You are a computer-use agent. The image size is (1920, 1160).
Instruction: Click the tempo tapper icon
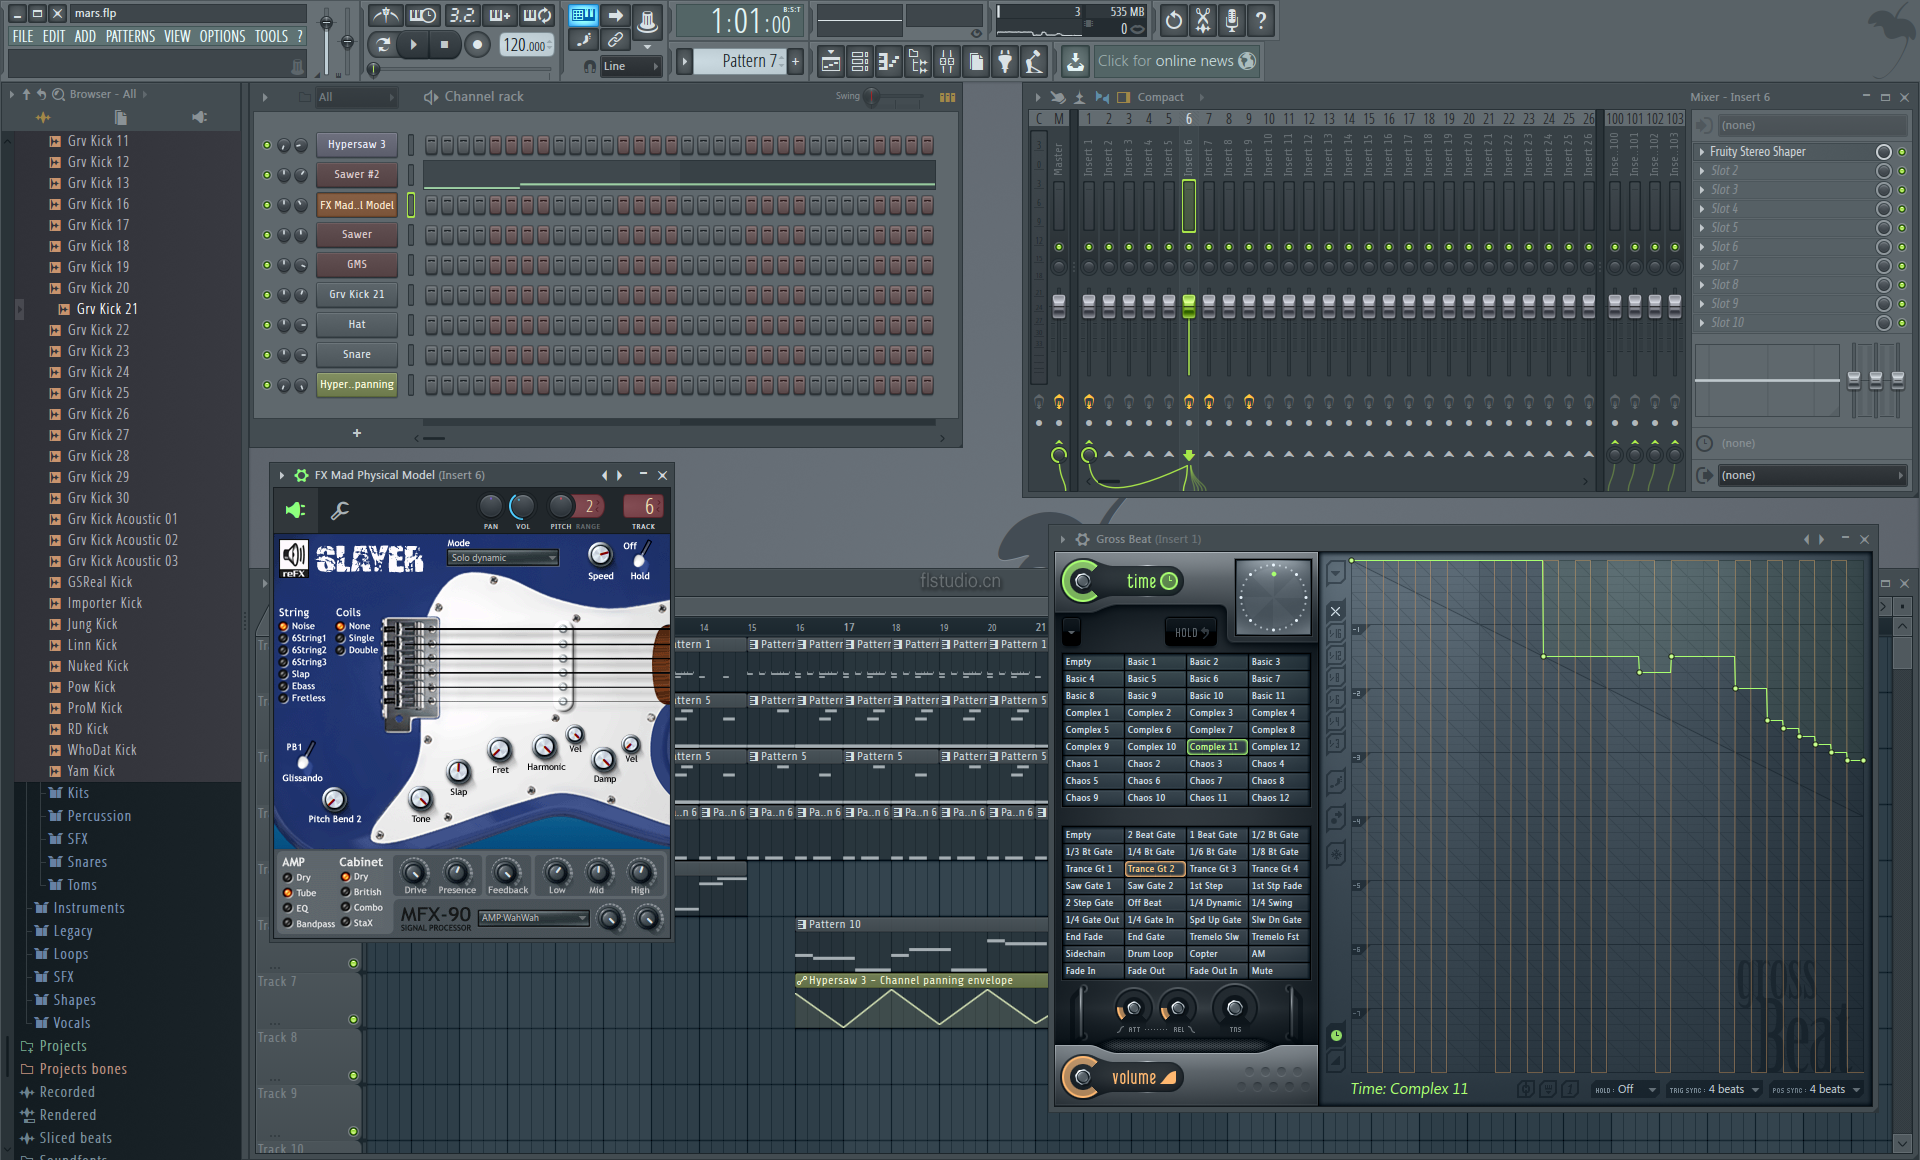coord(1034,62)
